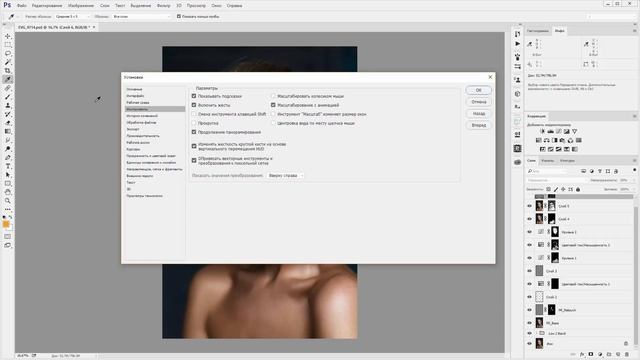Open the Adjustments panel options menu

tap(634, 116)
